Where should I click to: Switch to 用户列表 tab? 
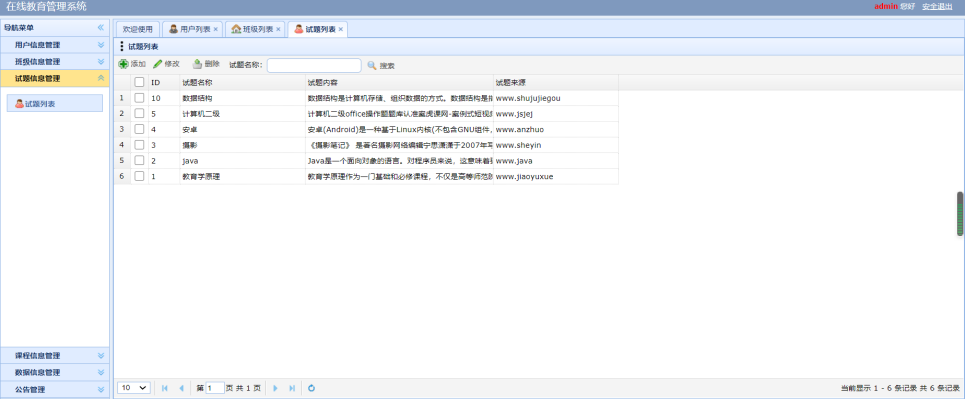tap(193, 29)
